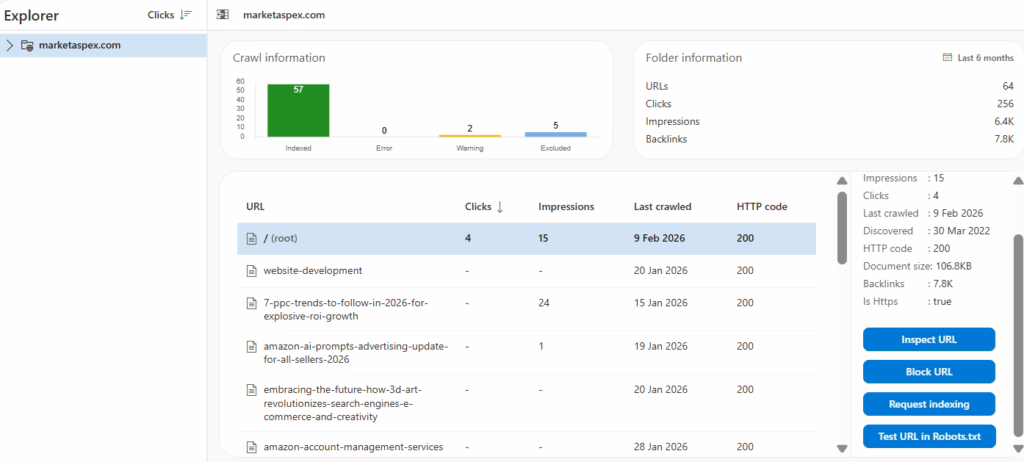Click the Block URL button
Viewport: 1024px width, 462px height.
(x=929, y=372)
